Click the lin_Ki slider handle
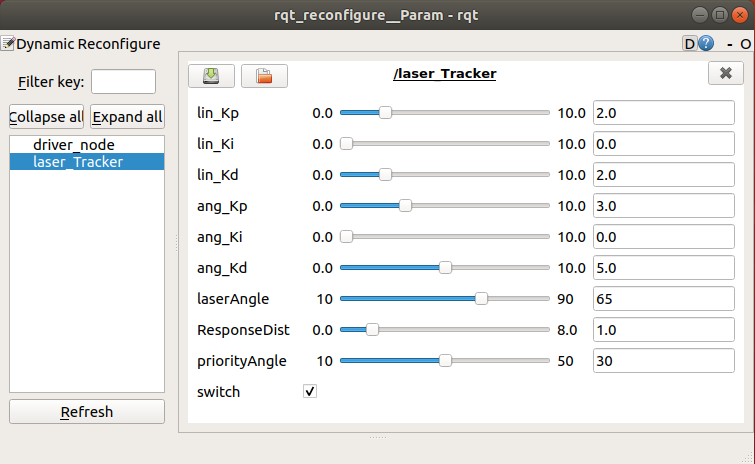755x464 pixels. [x=346, y=143]
